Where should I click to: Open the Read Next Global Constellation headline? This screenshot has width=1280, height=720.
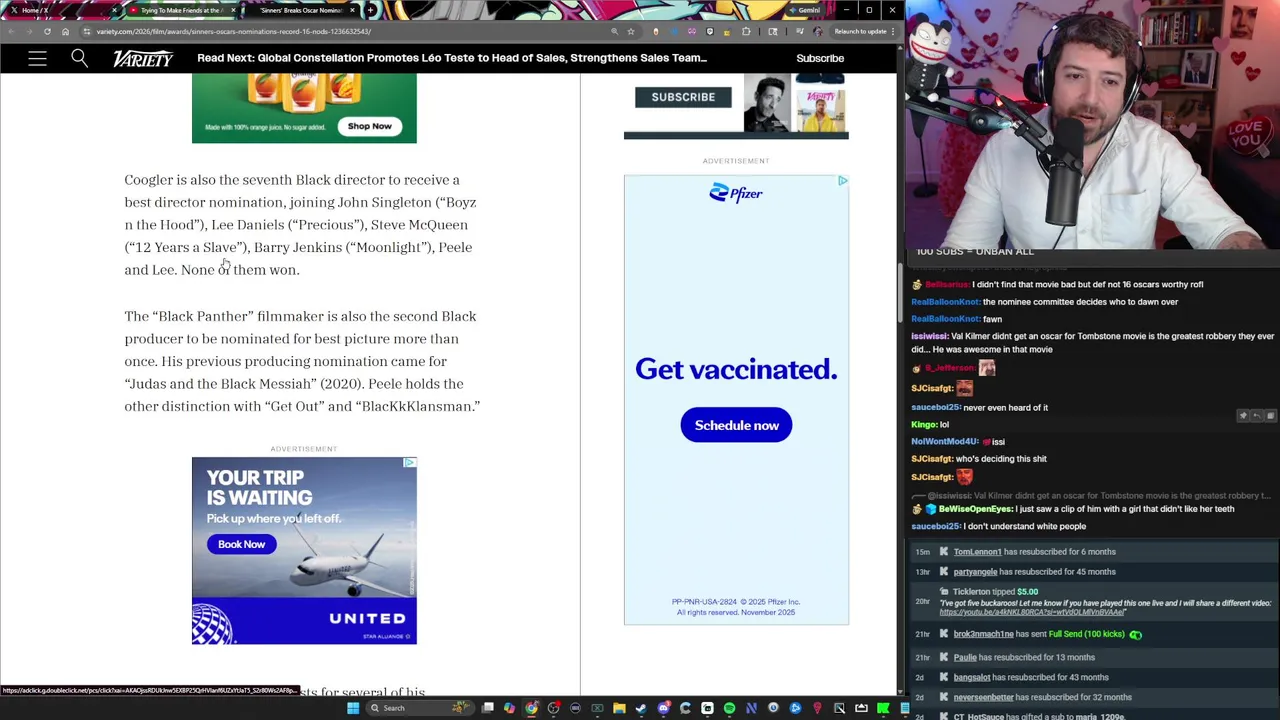pos(452,58)
